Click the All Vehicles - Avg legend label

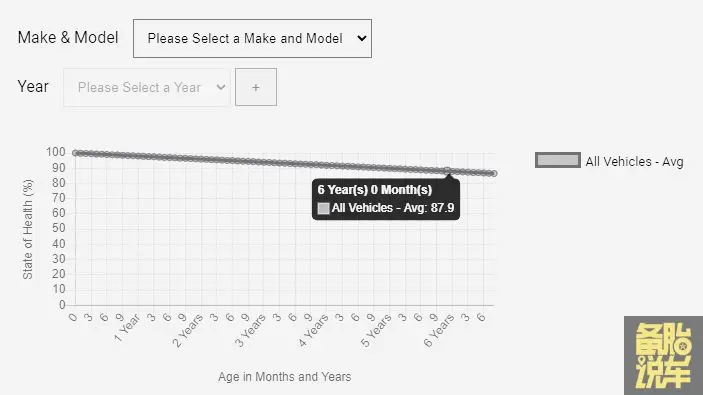tap(634, 161)
